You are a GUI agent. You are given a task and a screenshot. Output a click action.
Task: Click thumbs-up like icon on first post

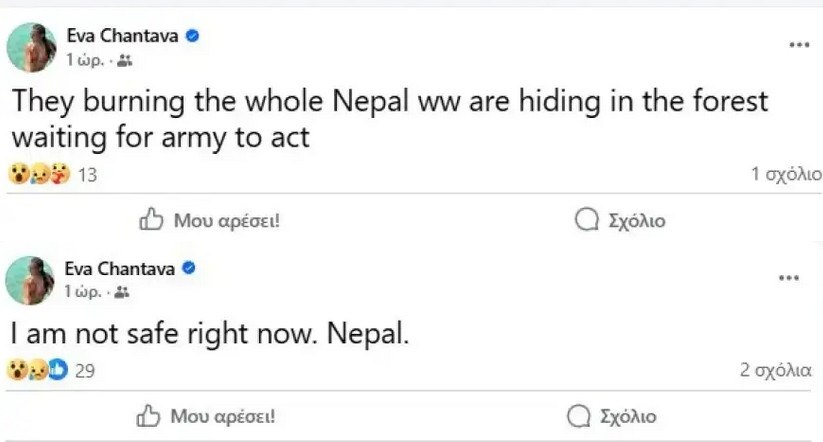(151, 220)
